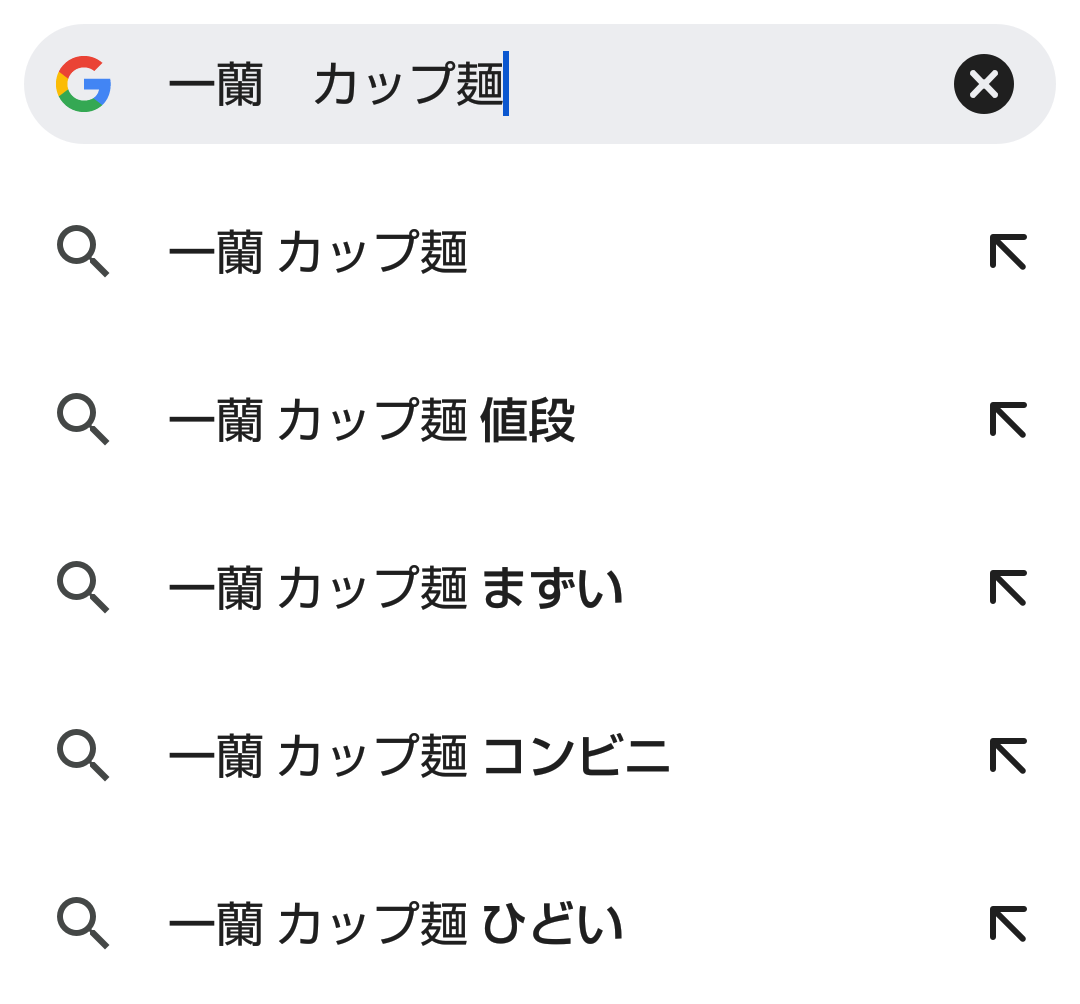Tap the fill-in arrow for 値段 suggestion
1080x1004 pixels.
coord(1008,420)
